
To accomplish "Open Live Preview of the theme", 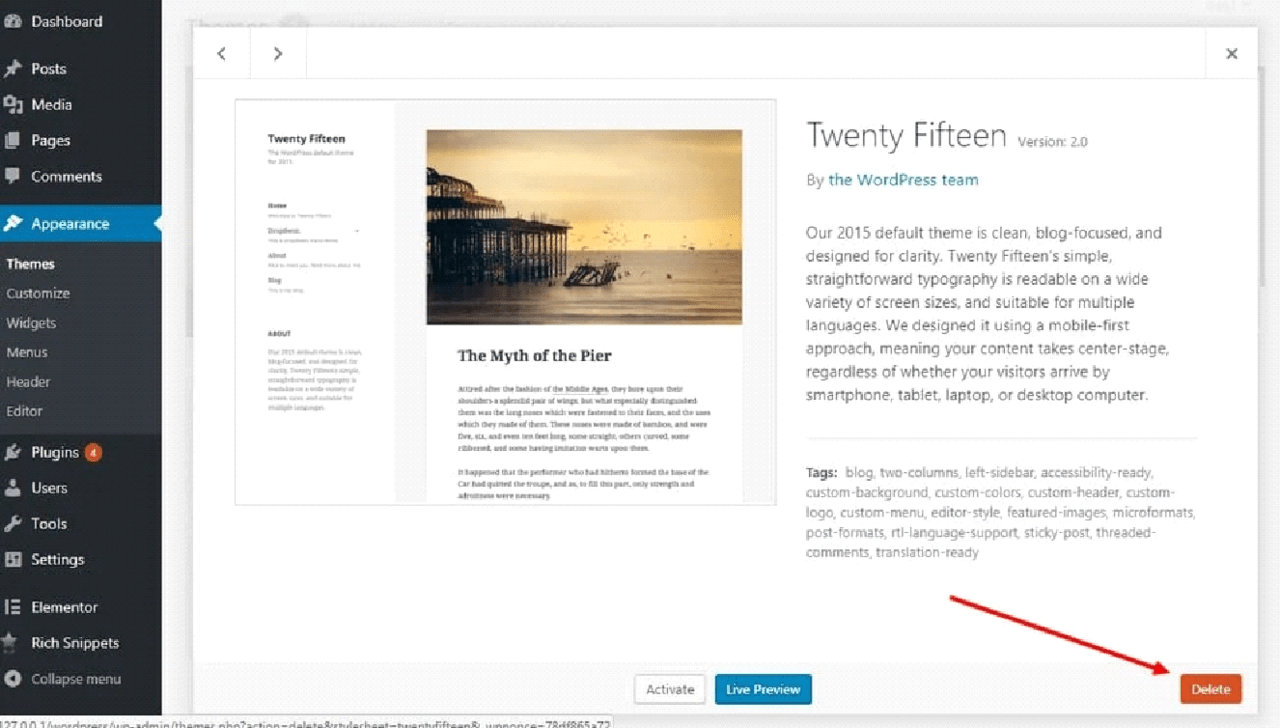I will click(x=763, y=689).
